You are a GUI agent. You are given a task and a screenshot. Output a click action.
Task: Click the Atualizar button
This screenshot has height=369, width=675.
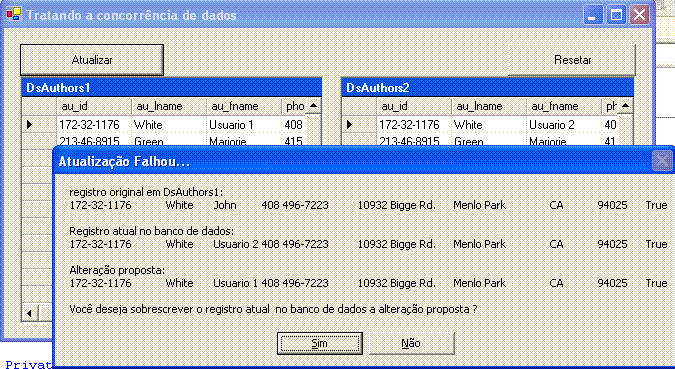click(x=92, y=59)
